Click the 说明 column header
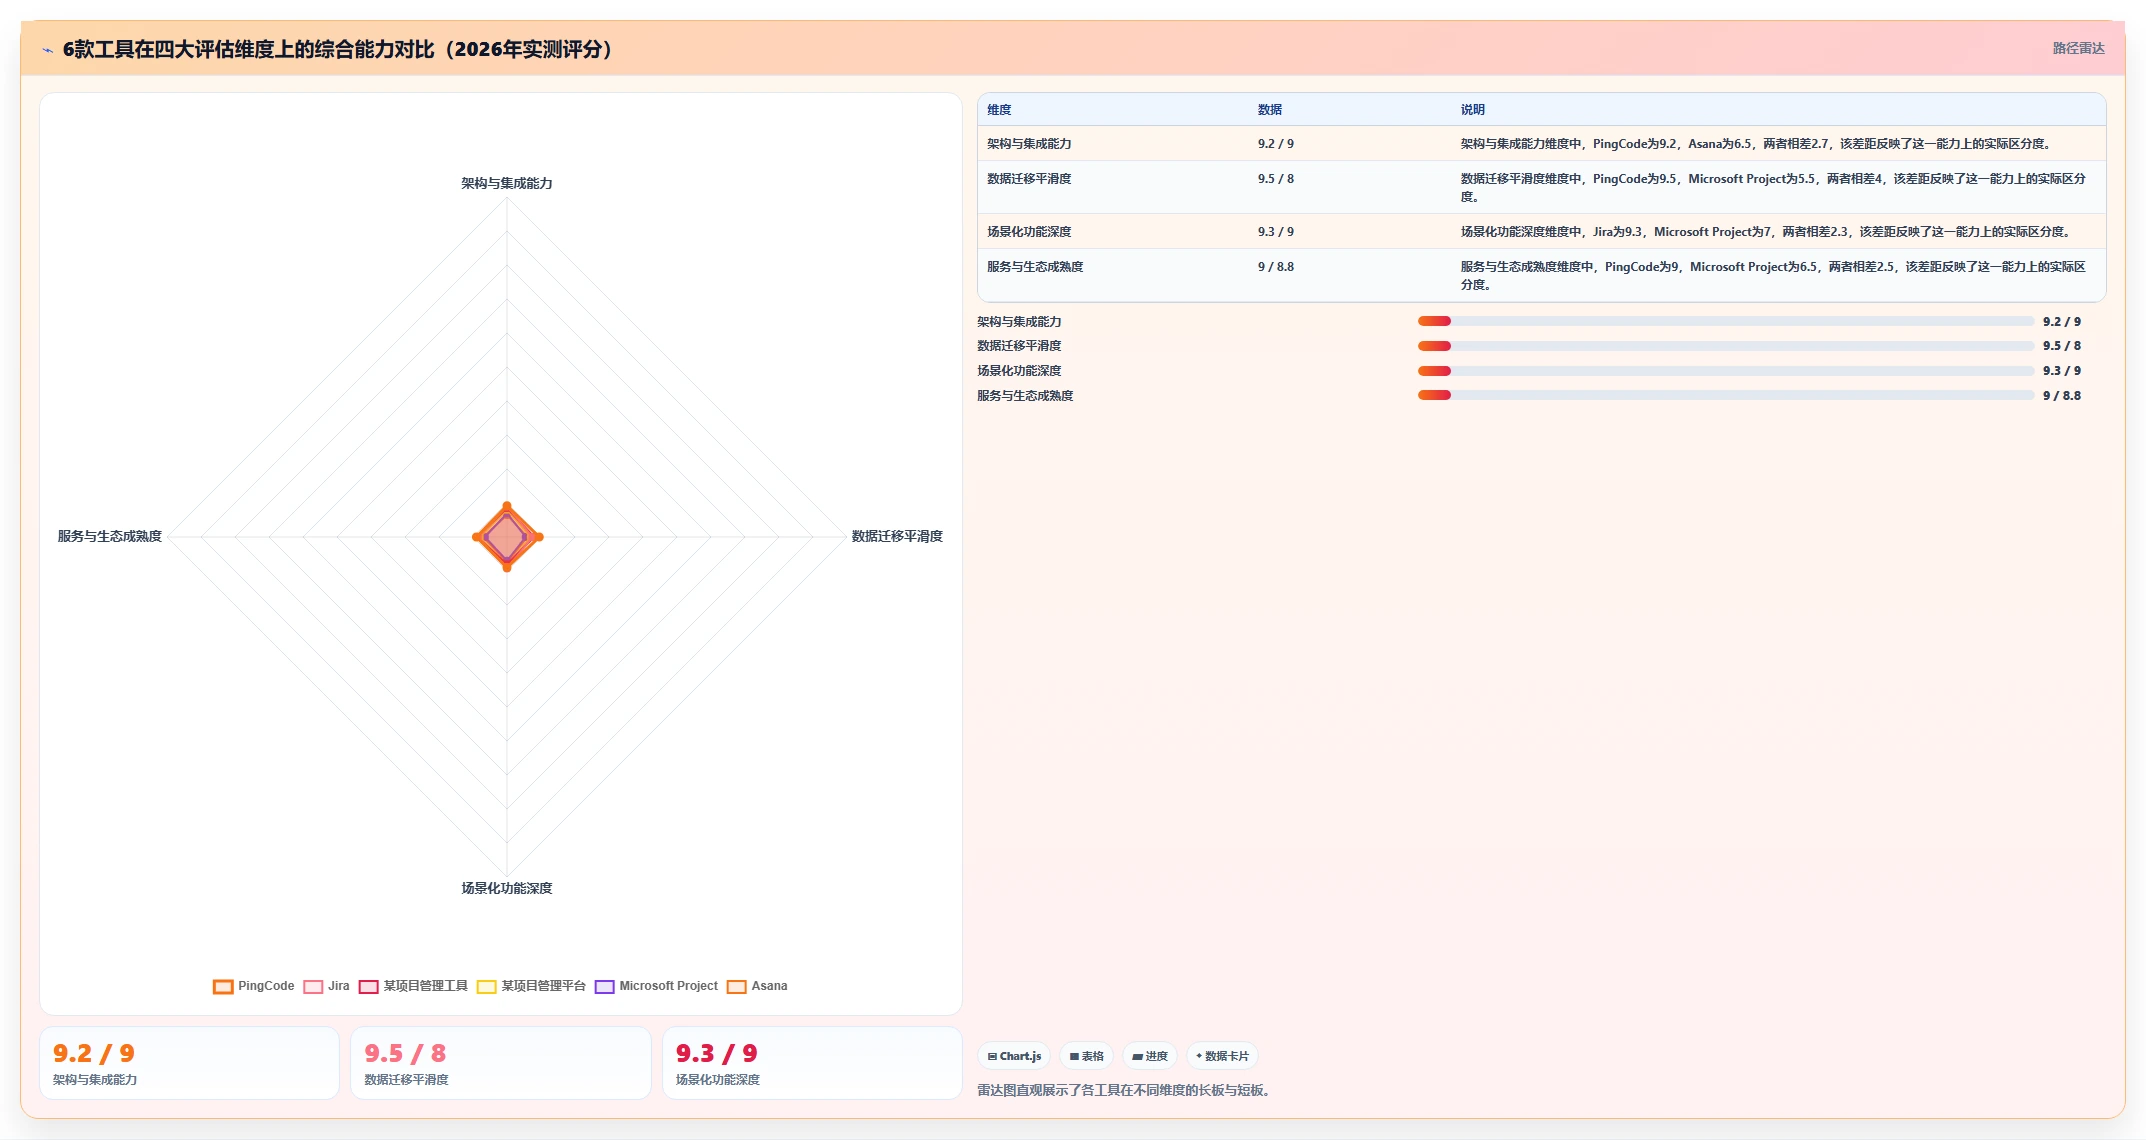 pyautogui.click(x=1472, y=110)
